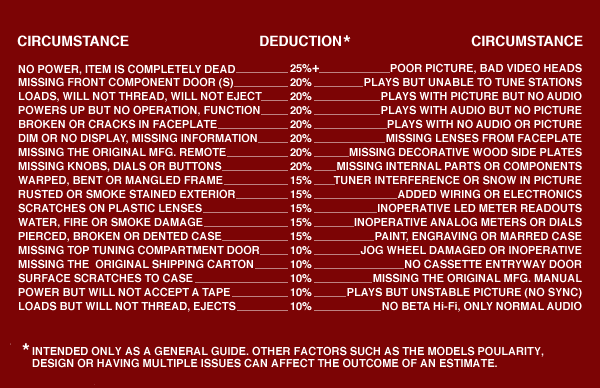Click 'MISSING THE ORIGINAL SHIPPING CARTON' line
600x388 pixels.
pos(136,264)
